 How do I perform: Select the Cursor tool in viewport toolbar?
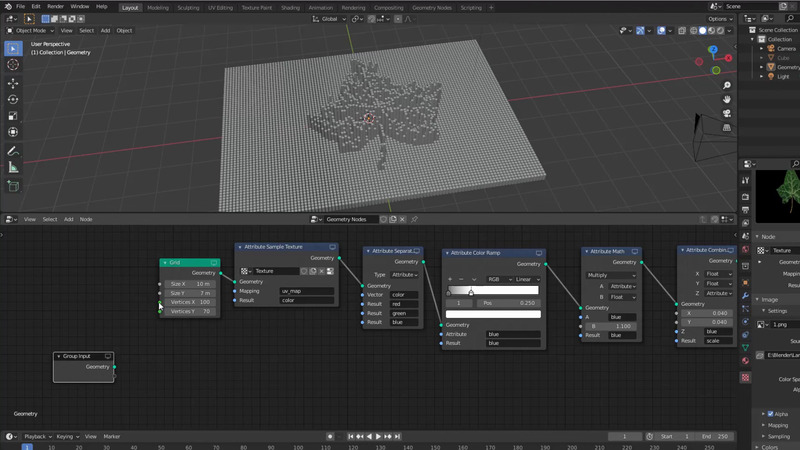pos(13,65)
